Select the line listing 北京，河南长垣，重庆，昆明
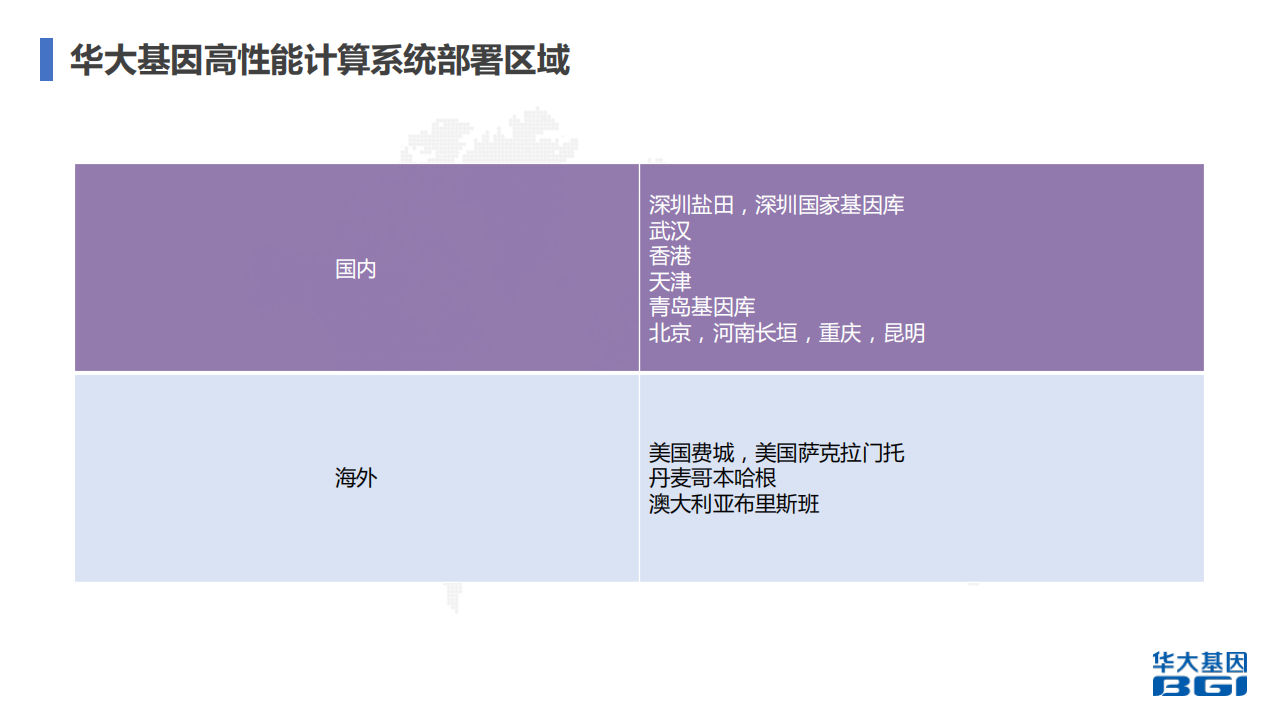 click(x=788, y=332)
